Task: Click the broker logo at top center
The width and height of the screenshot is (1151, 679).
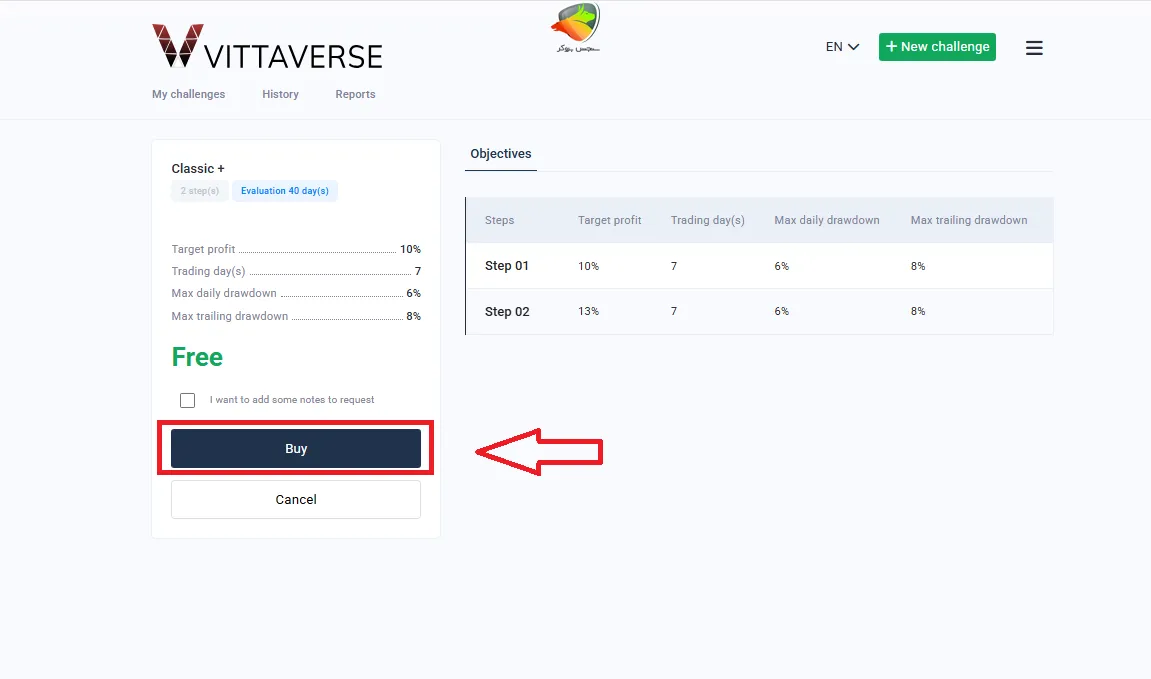Action: pos(575,27)
